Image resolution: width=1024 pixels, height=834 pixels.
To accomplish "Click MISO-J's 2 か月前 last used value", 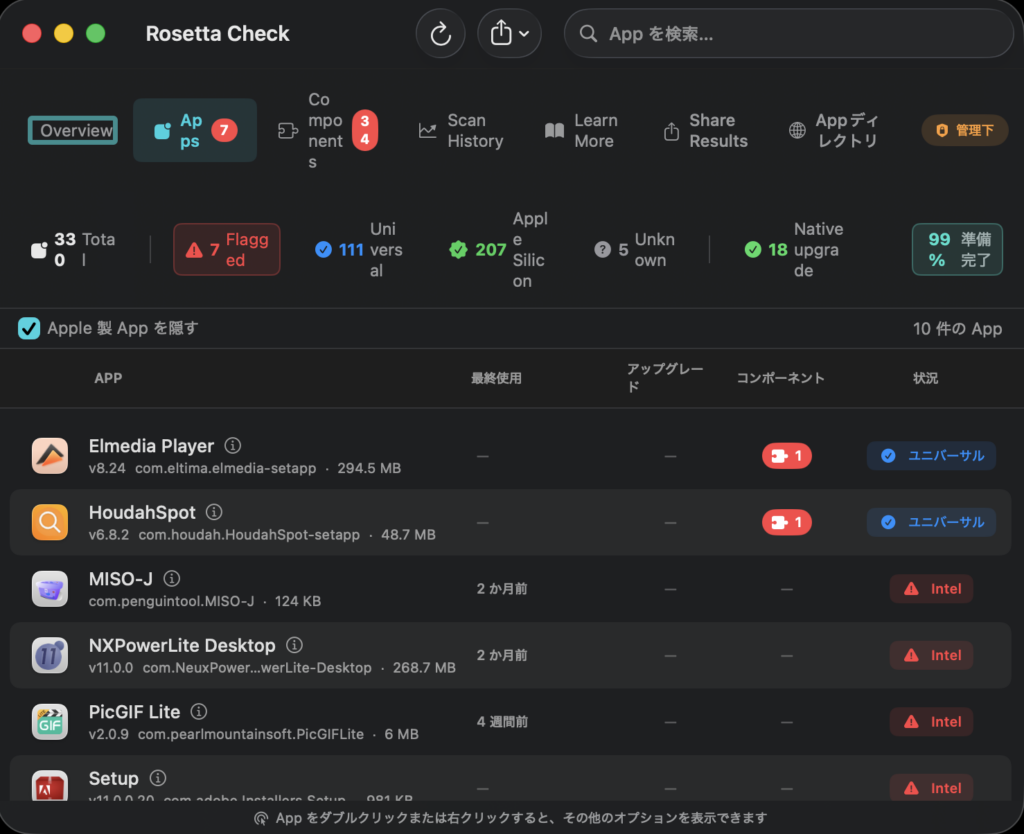I will [502, 589].
